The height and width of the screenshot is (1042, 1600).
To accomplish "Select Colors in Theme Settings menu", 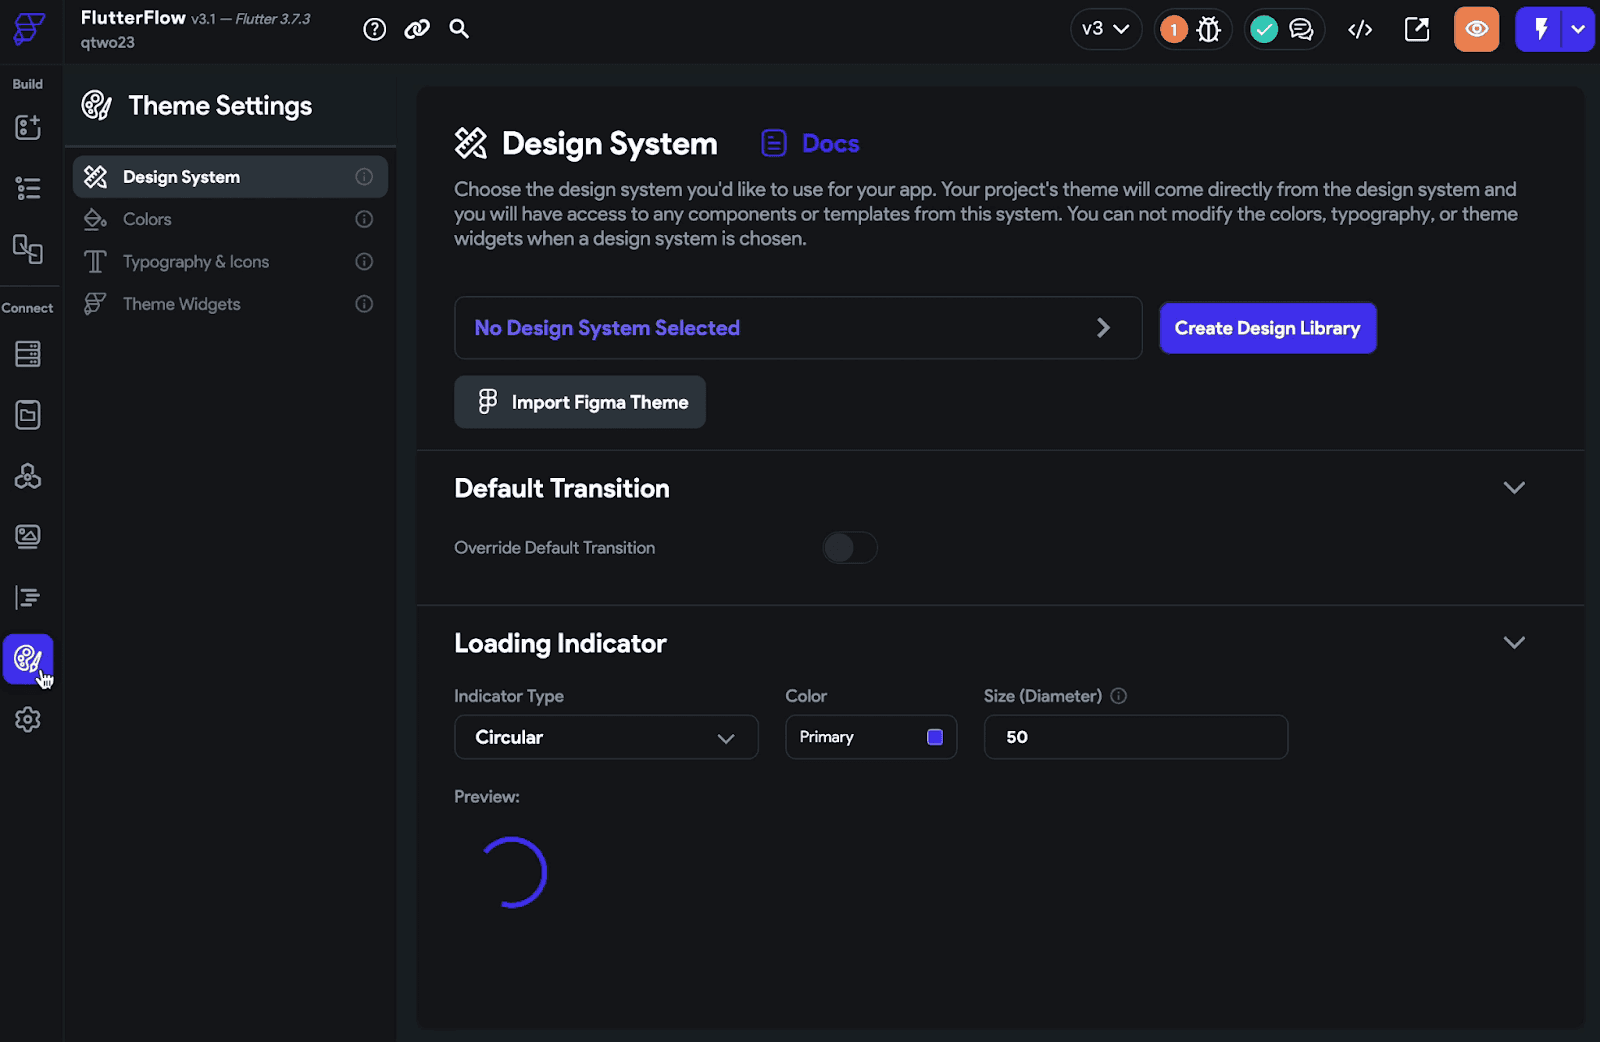I will coord(230,219).
